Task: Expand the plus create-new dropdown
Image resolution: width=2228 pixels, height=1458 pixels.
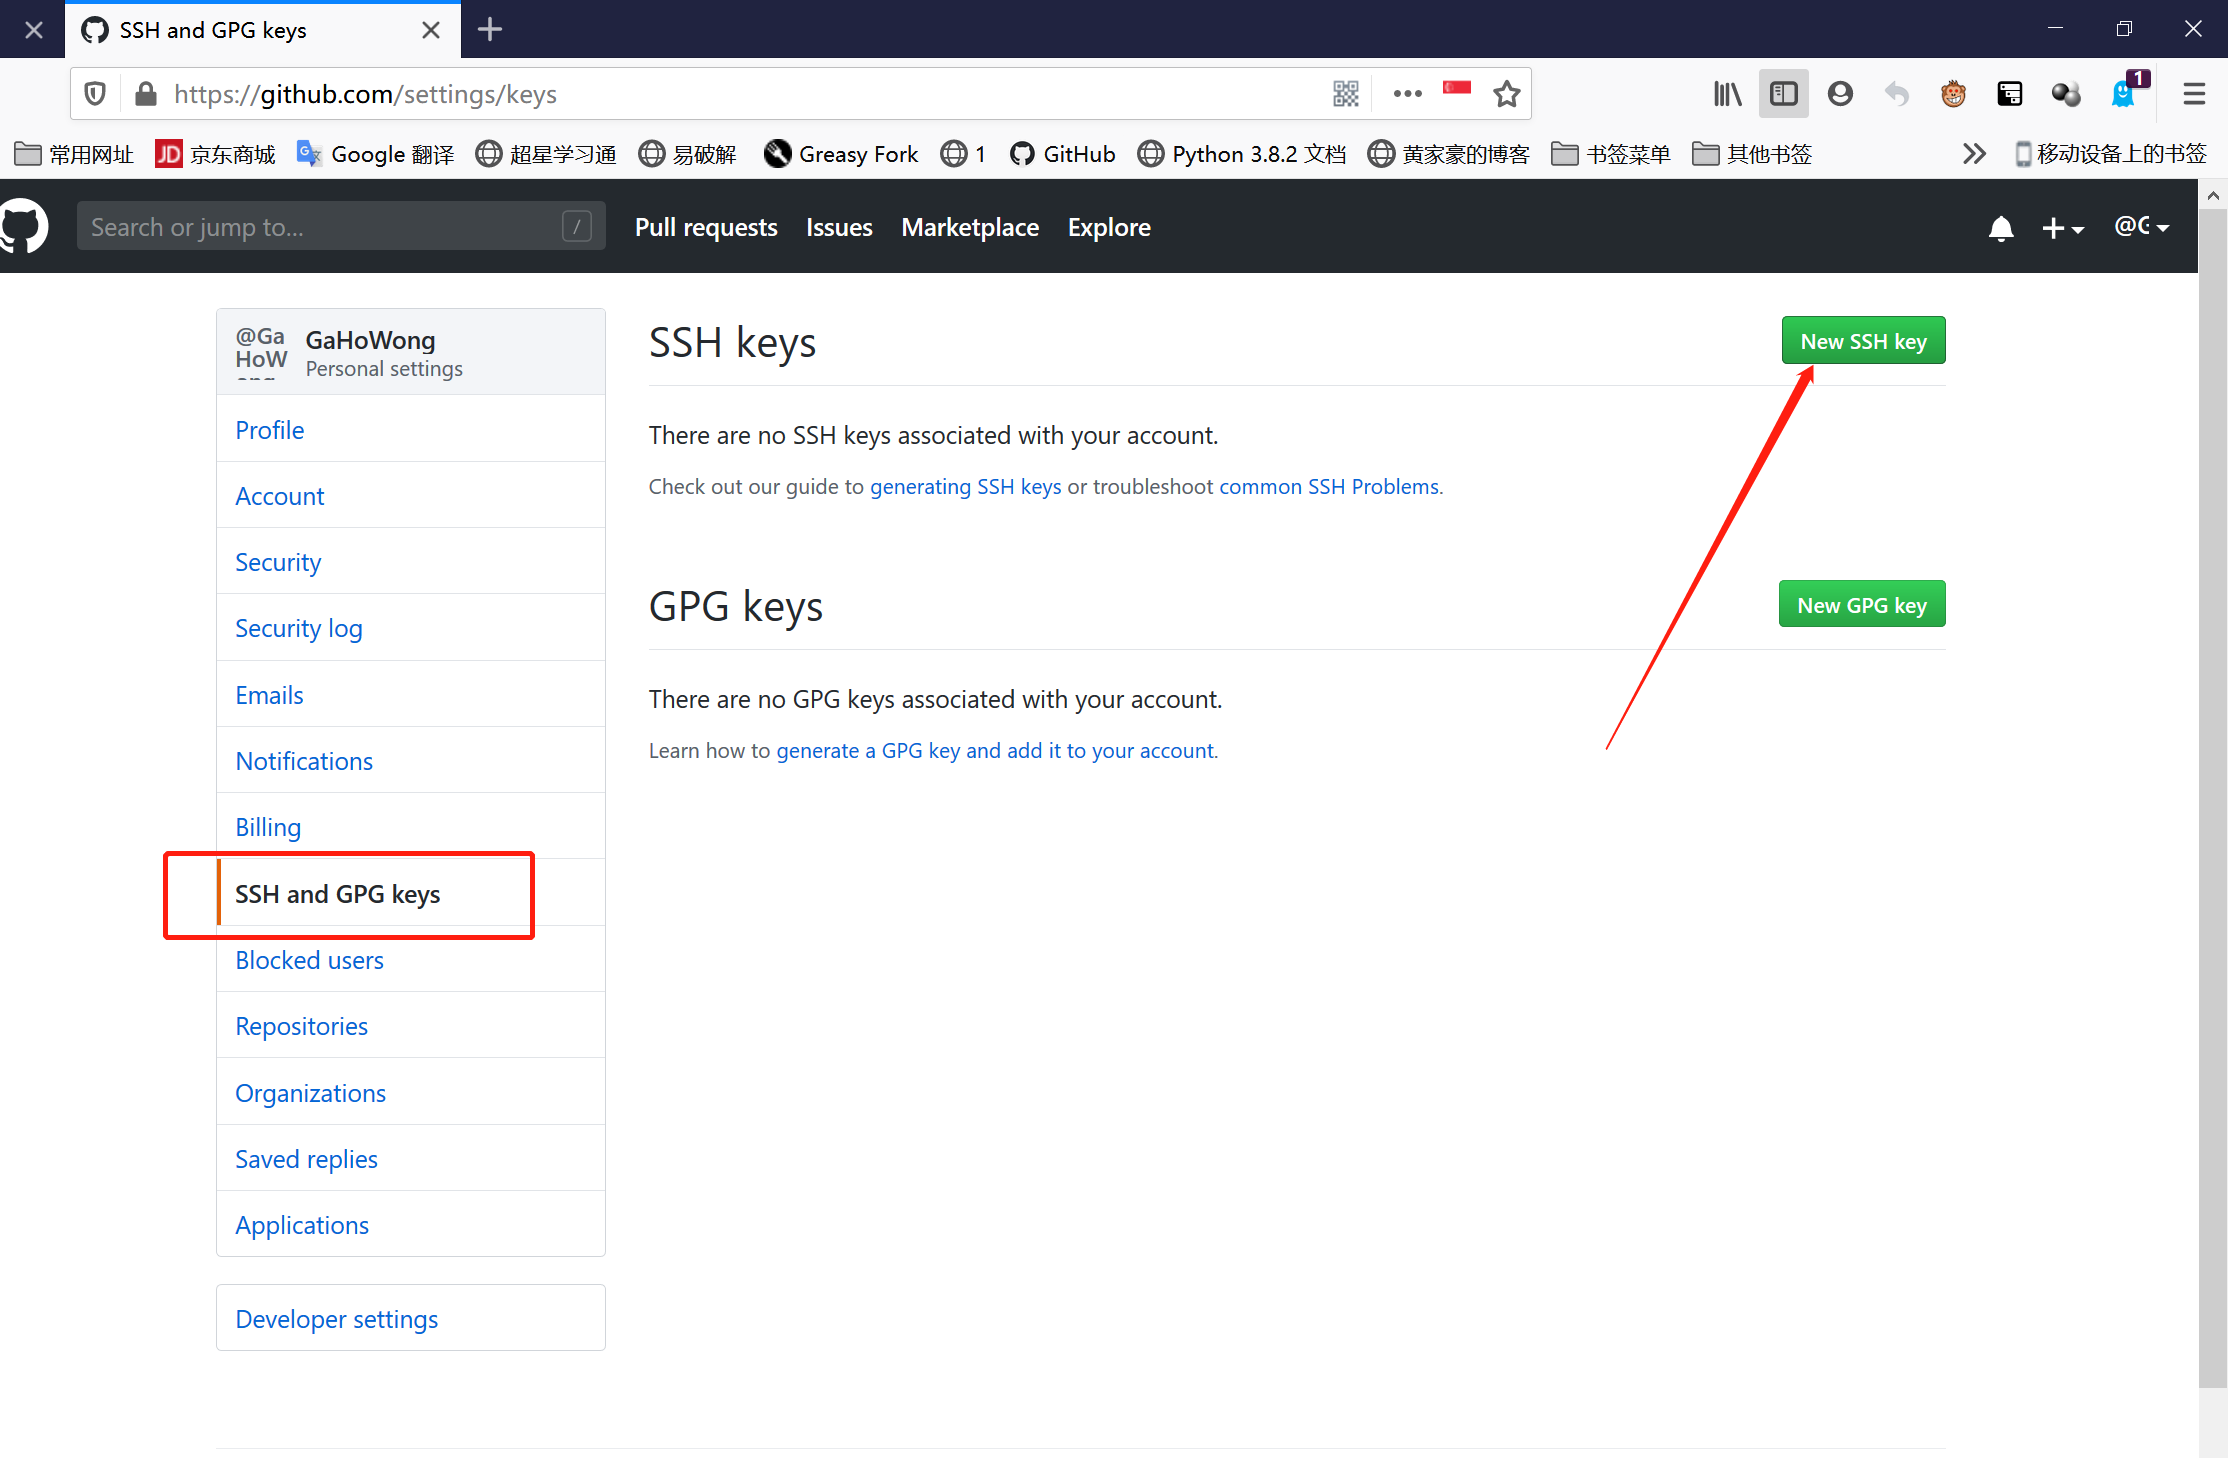Action: click(2062, 228)
